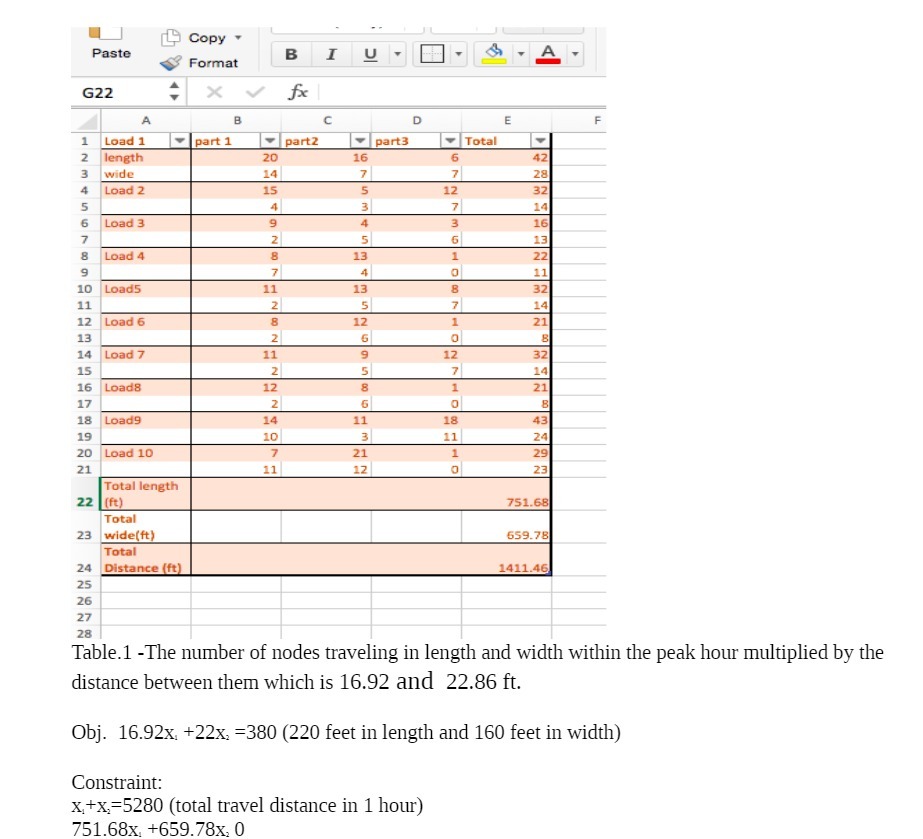Click the Load 3 cell
This screenshot has height=839, width=923.
(146, 223)
